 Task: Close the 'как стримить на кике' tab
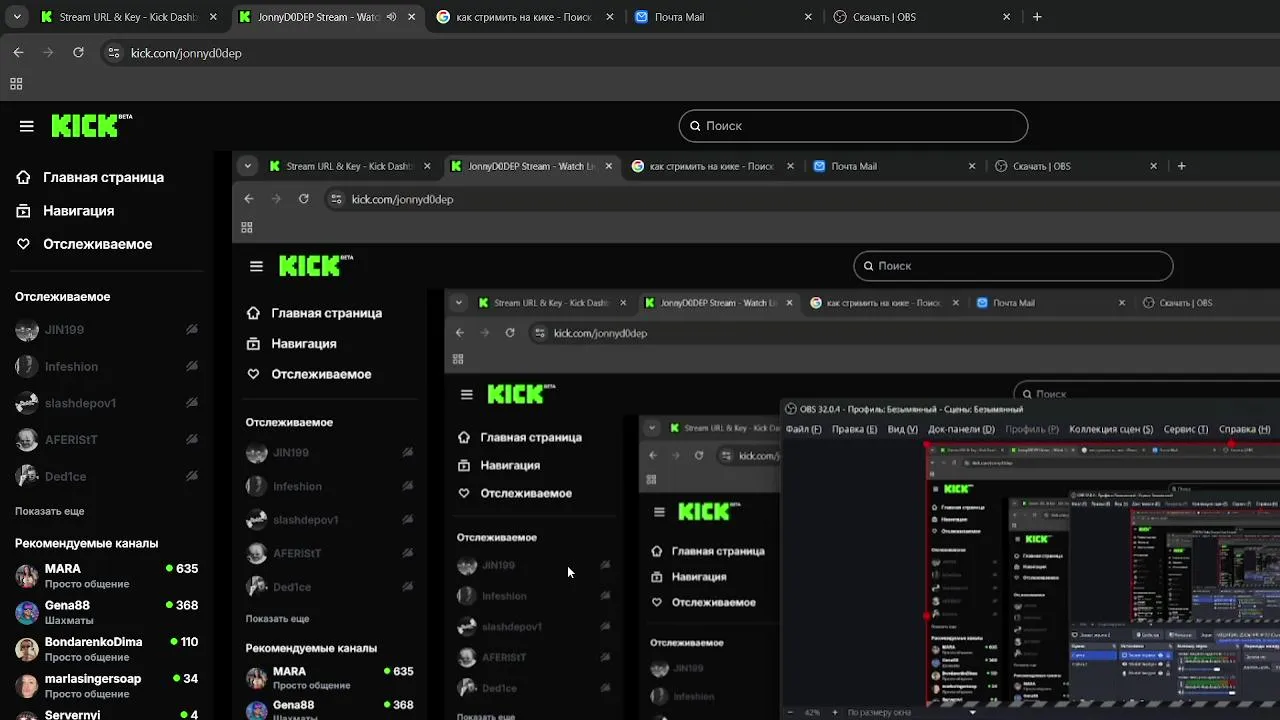point(609,17)
